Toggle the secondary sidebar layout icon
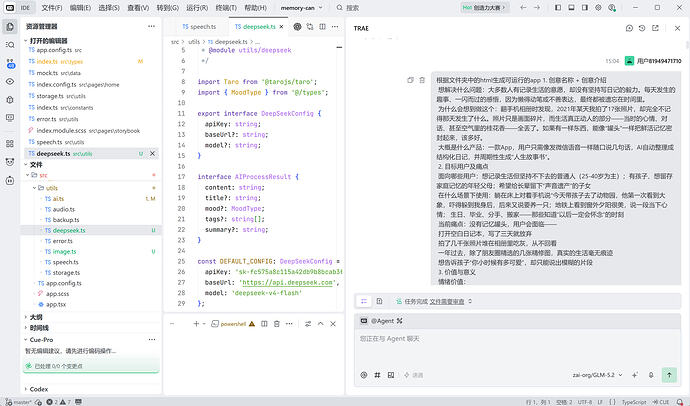 [585, 7]
